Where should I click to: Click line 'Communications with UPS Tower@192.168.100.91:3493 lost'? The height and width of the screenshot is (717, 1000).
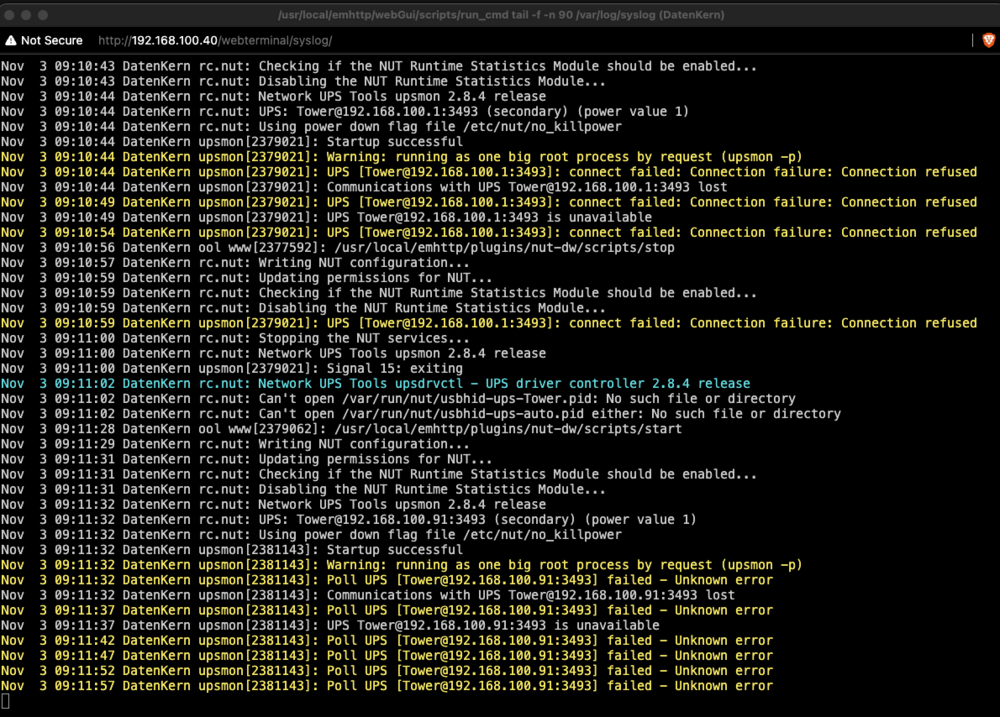(367, 595)
